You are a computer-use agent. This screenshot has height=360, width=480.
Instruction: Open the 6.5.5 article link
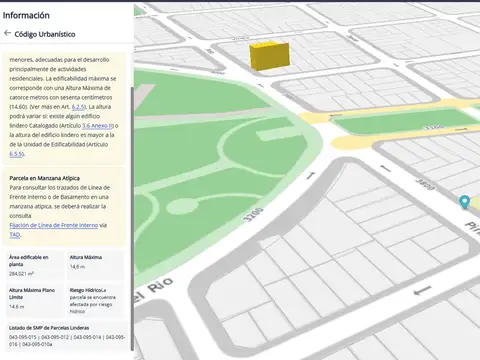(x=16, y=154)
